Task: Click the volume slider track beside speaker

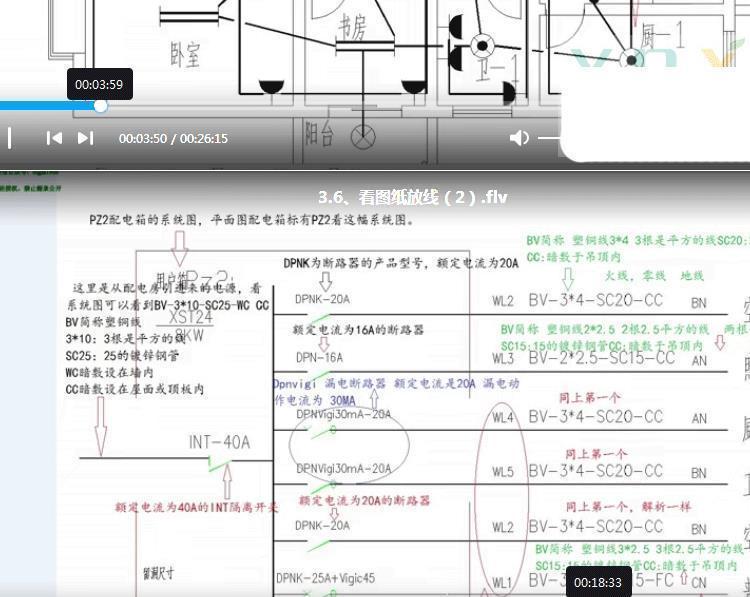Action: coord(550,138)
